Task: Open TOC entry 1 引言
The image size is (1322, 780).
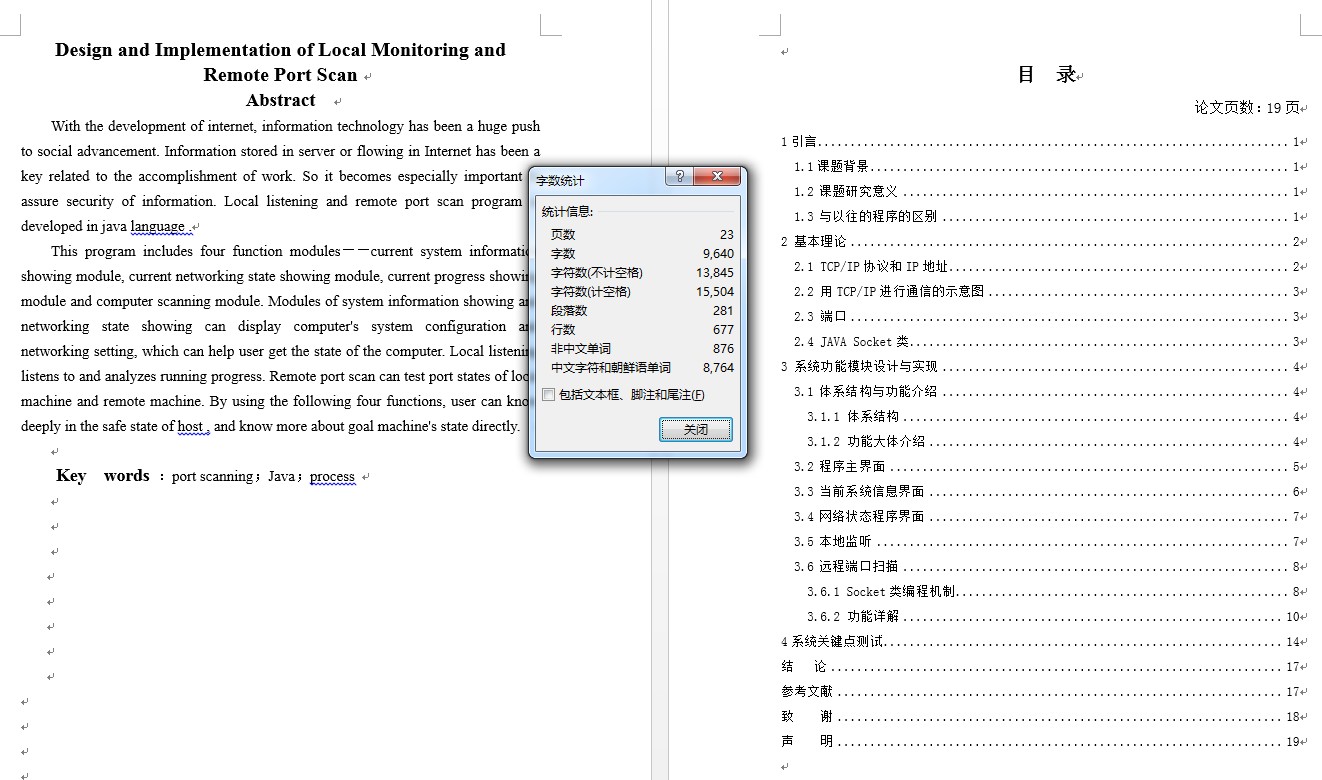Action: [1040, 142]
